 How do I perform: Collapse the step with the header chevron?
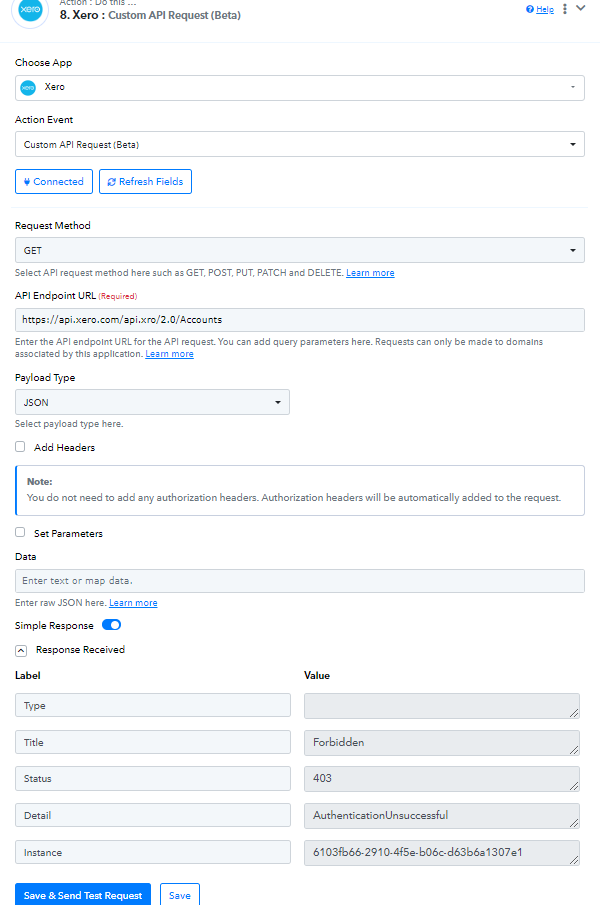[581, 8]
